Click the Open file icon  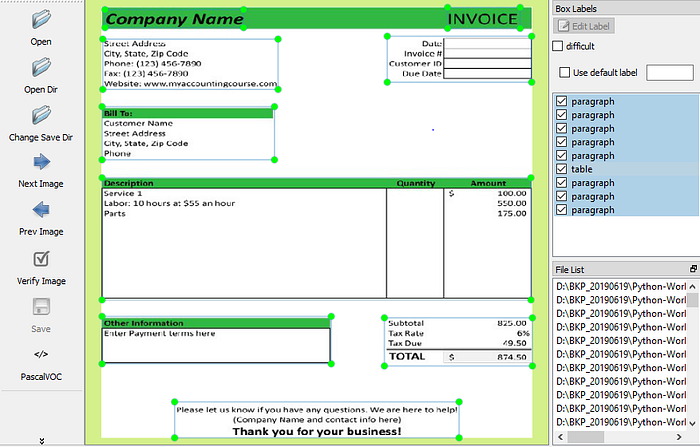pos(41,19)
